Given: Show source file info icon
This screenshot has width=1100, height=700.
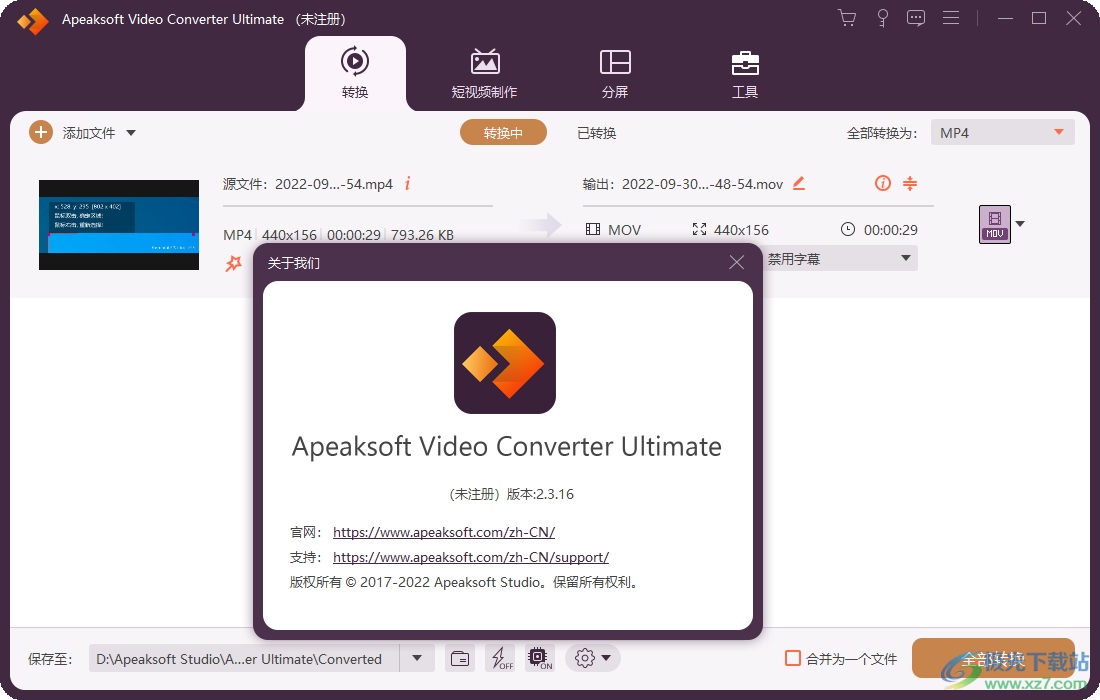Looking at the screenshot, I should point(408,184).
